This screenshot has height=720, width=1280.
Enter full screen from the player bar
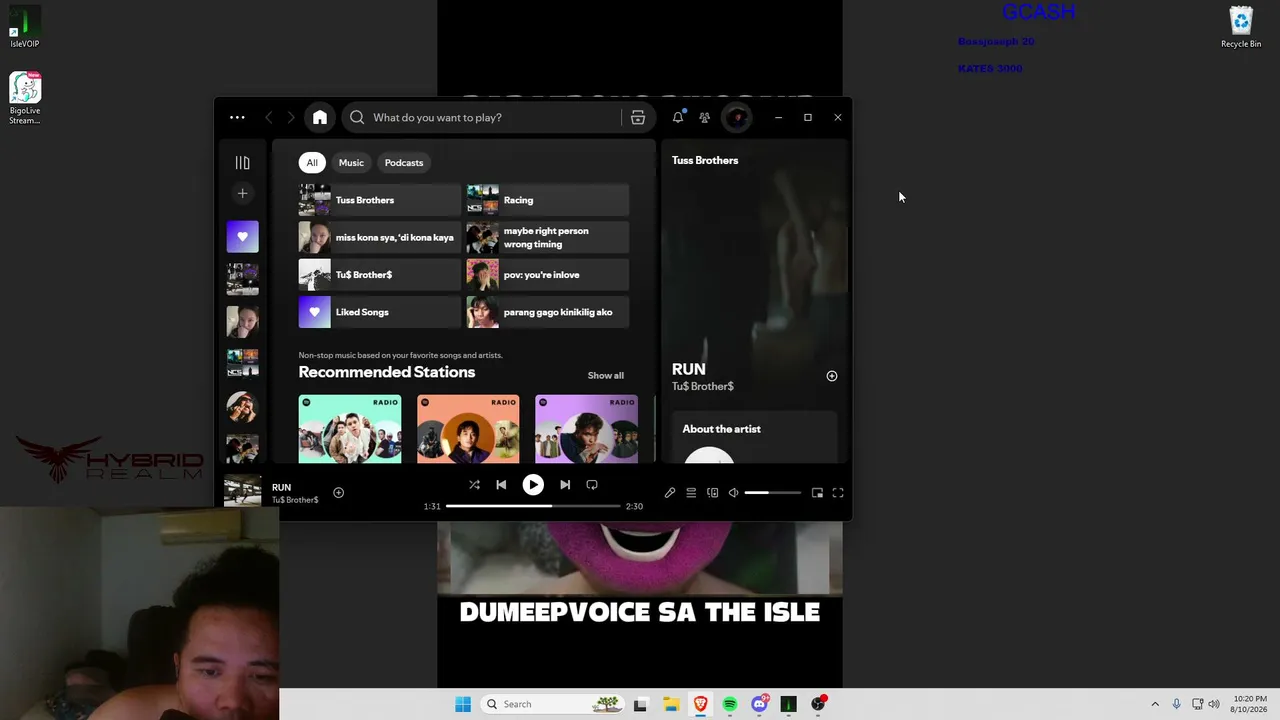click(838, 493)
